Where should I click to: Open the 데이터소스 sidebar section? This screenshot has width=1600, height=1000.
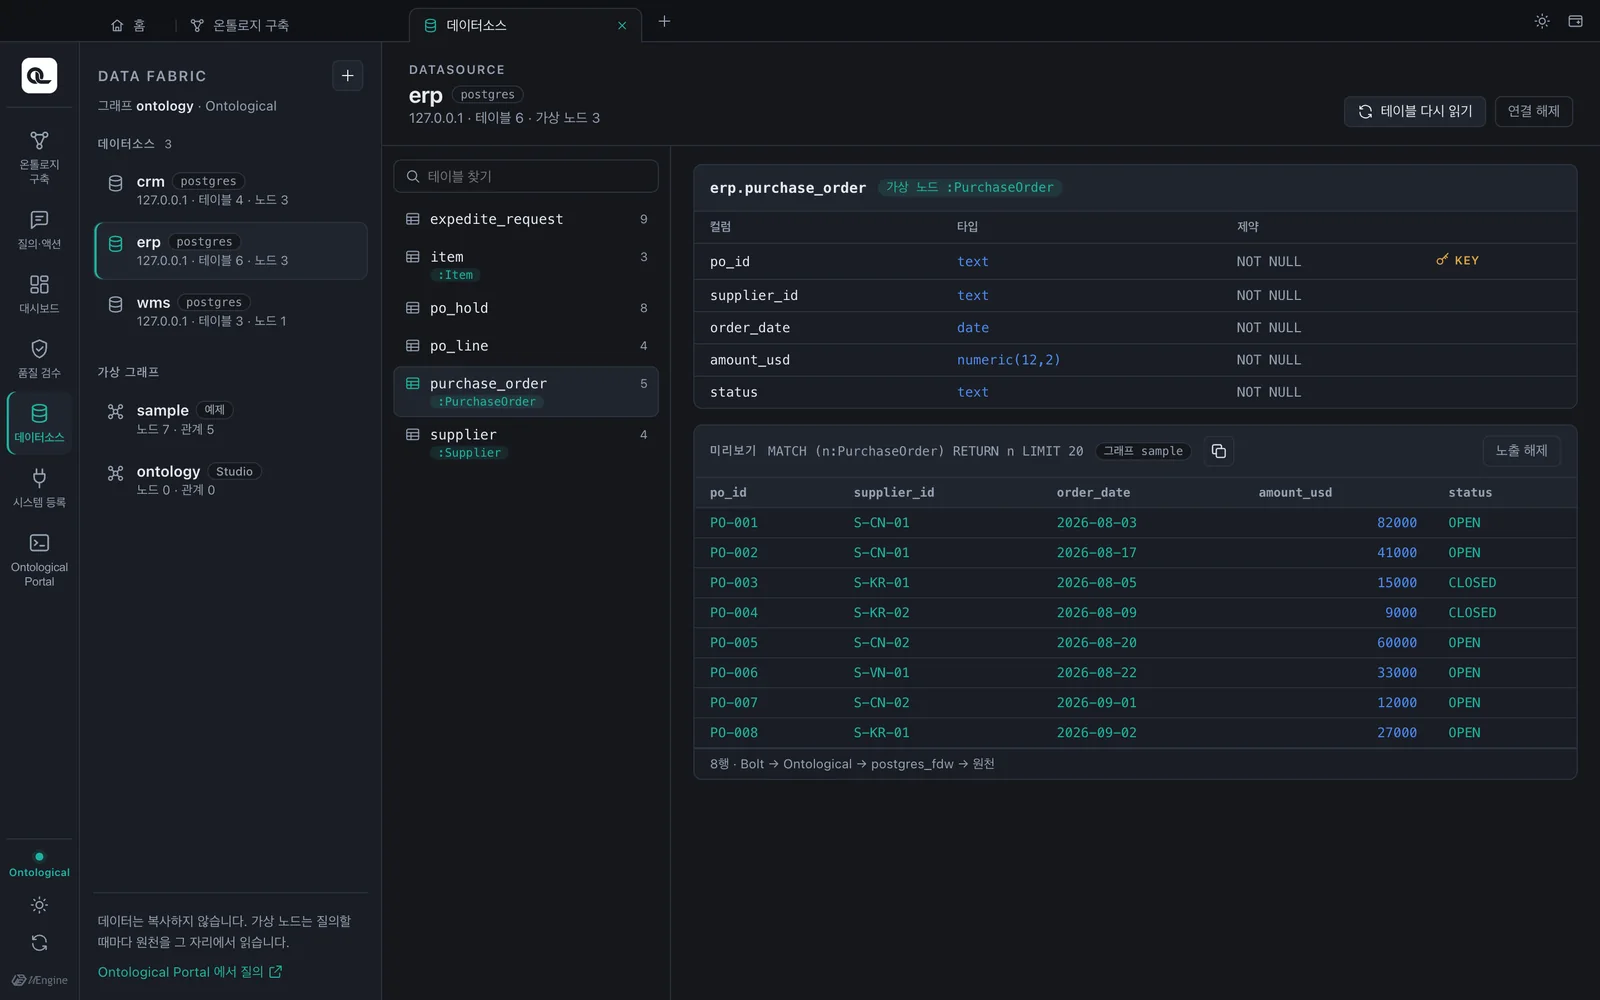point(39,423)
